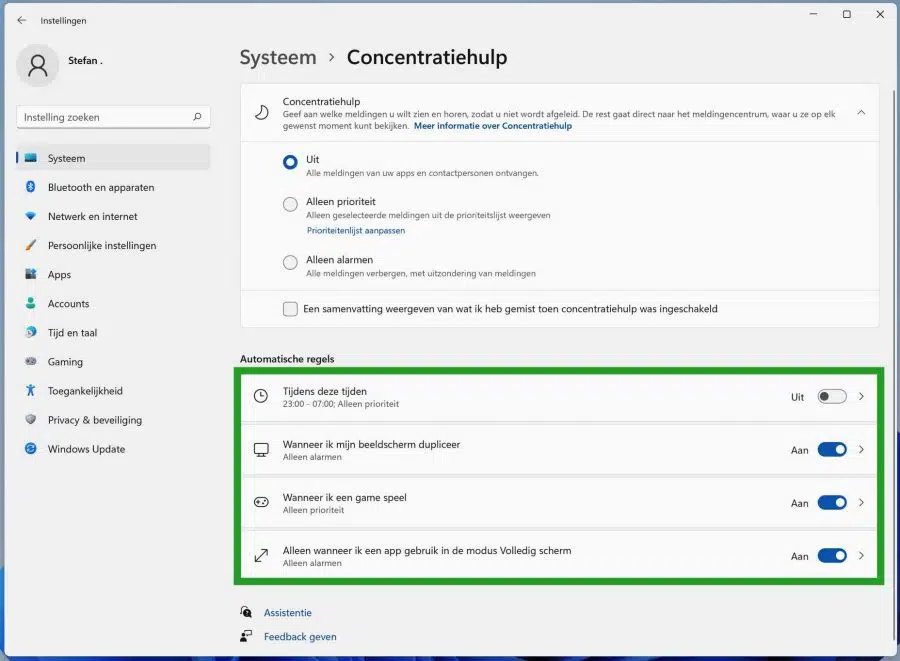Click the Tijd en taal globe icon
Viewport: 900px width, 661px height.
(30, 332)
